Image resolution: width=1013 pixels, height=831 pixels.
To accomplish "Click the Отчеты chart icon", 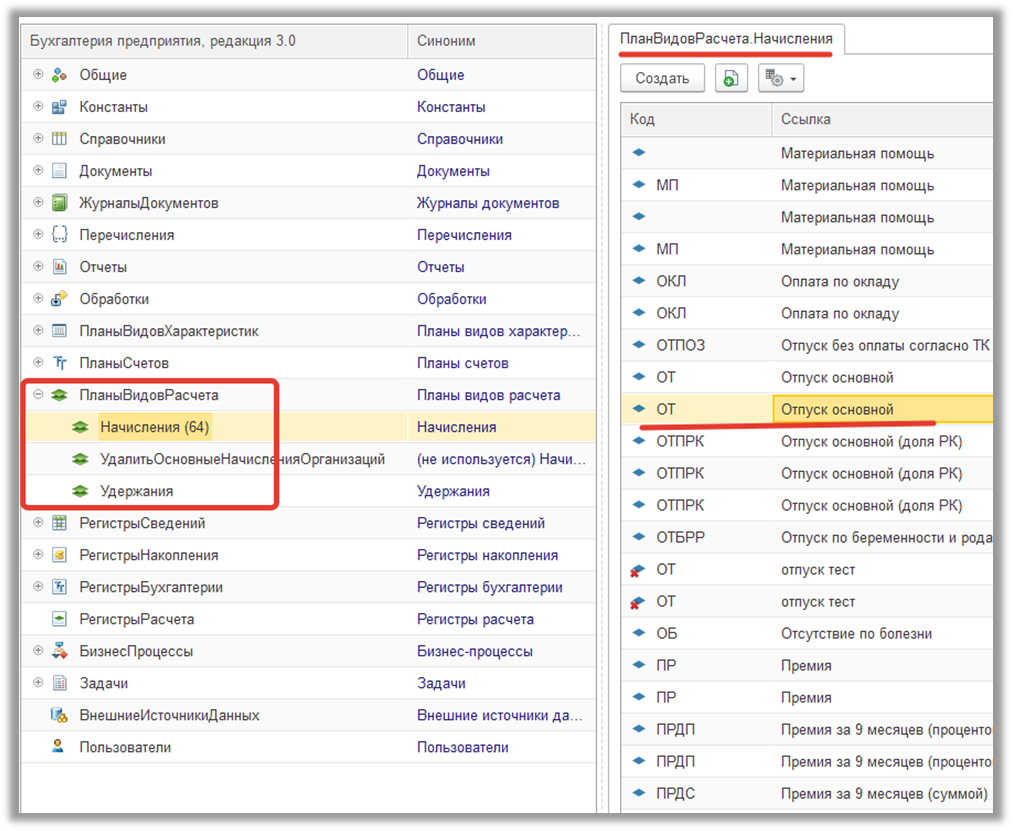I will coord(59,267).
